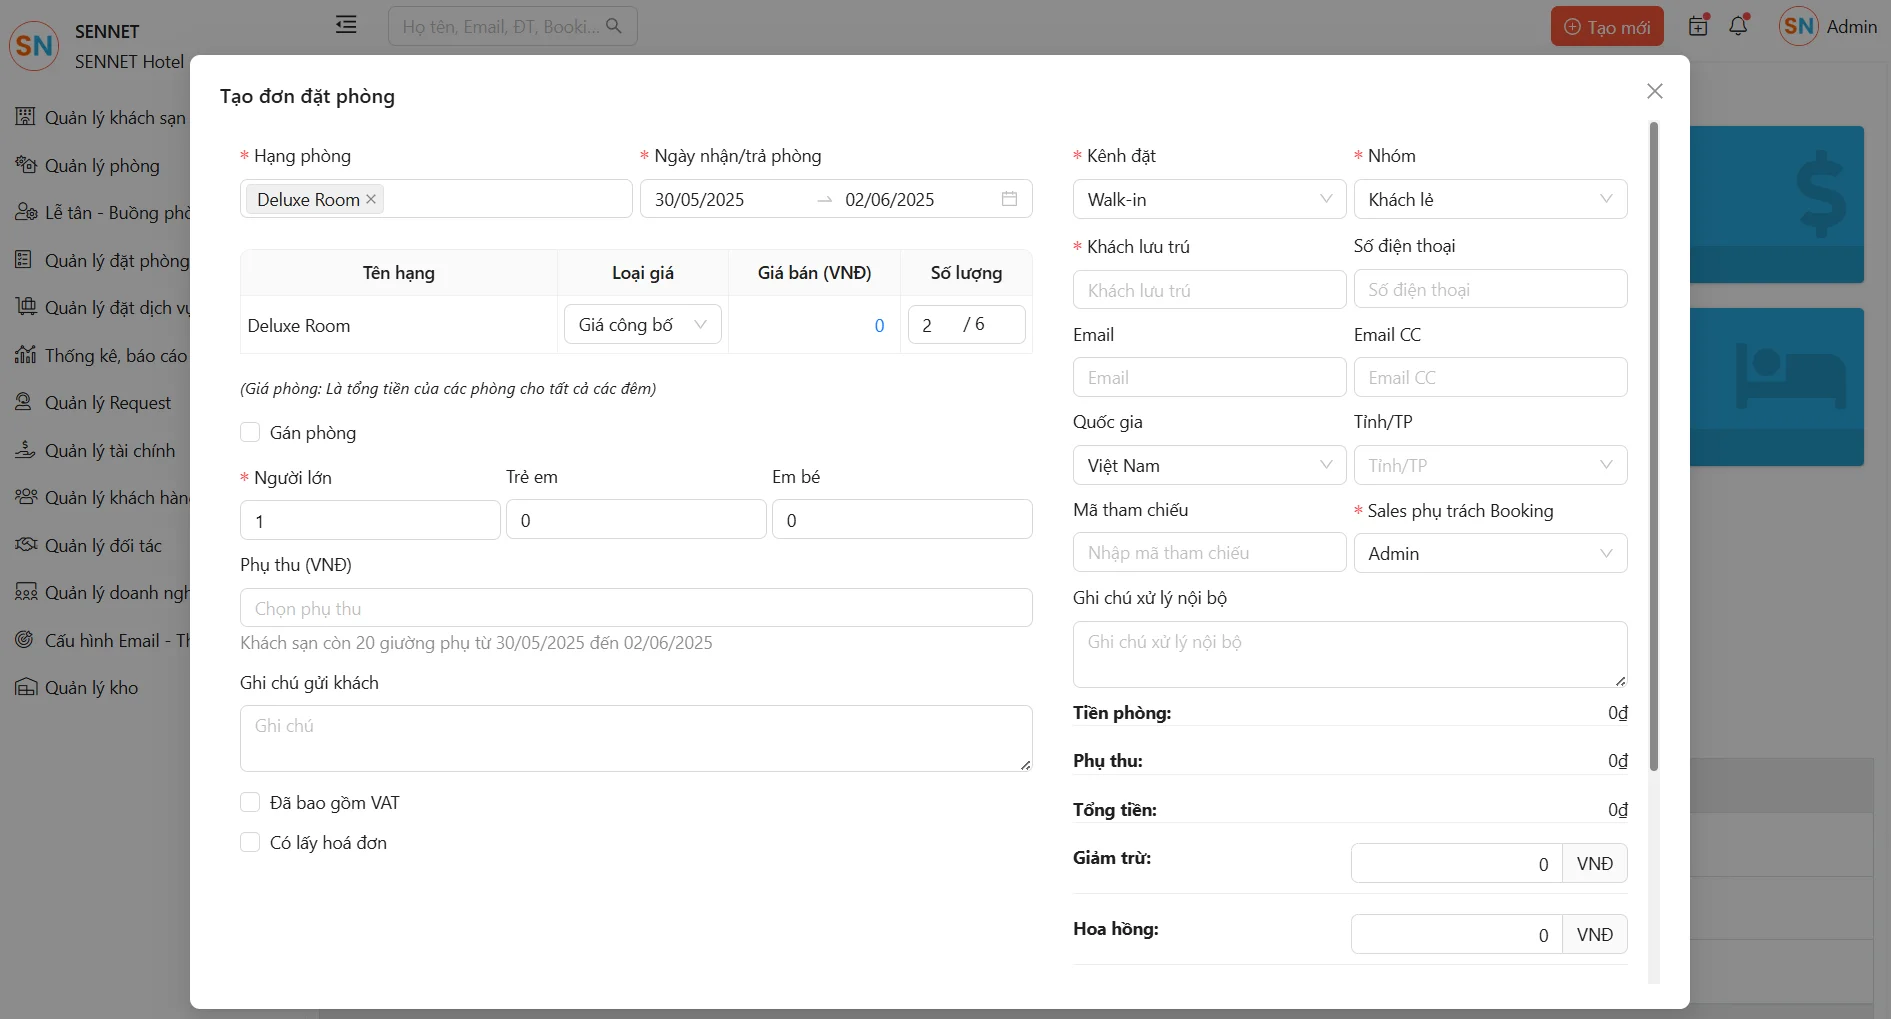Open the Quốc gia Việt Nam dropdown

coord(1209,465)
